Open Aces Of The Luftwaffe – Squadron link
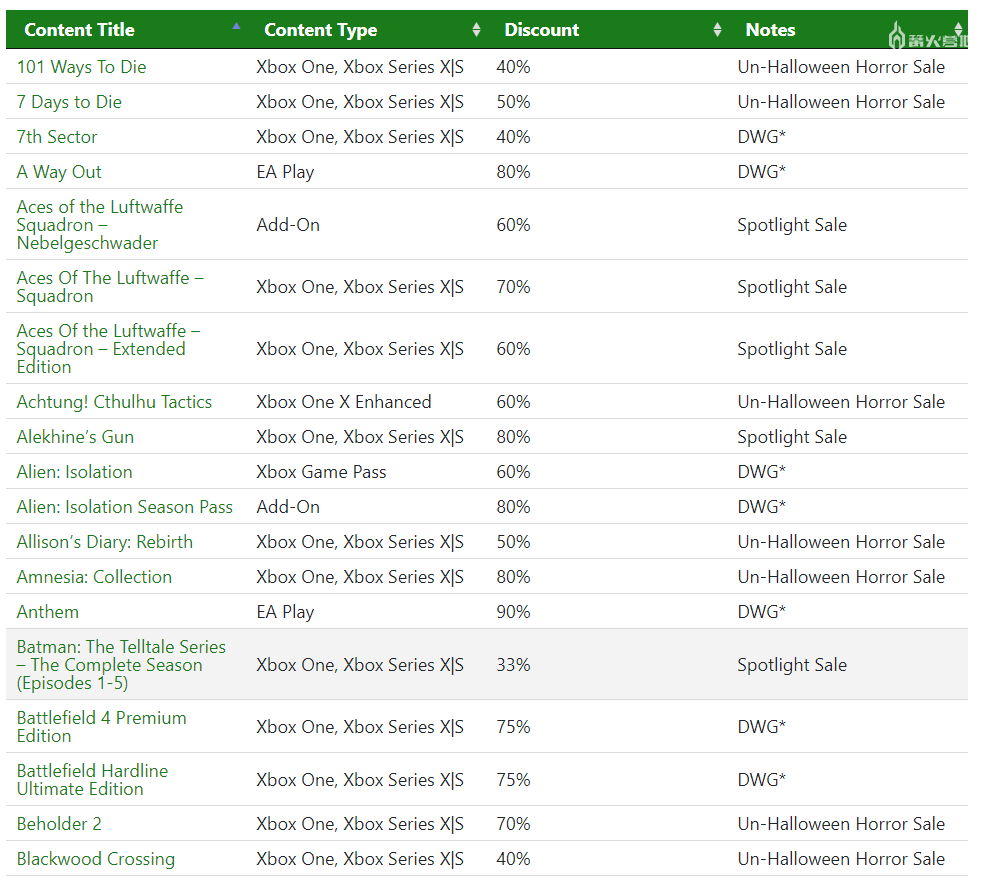Screen dimensions: 995x881 (110, 287)
